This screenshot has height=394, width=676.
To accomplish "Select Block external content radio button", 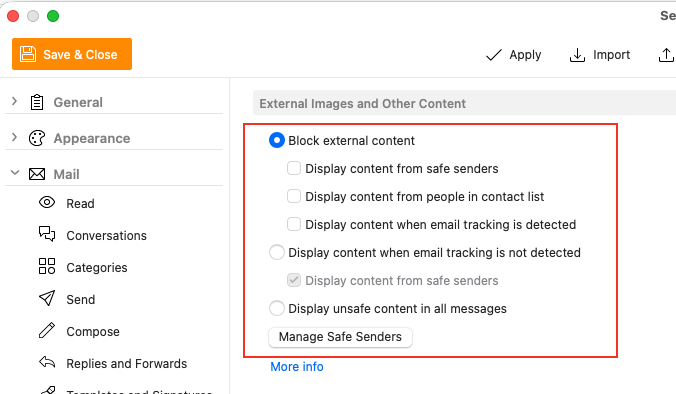I will pos(277,140).
